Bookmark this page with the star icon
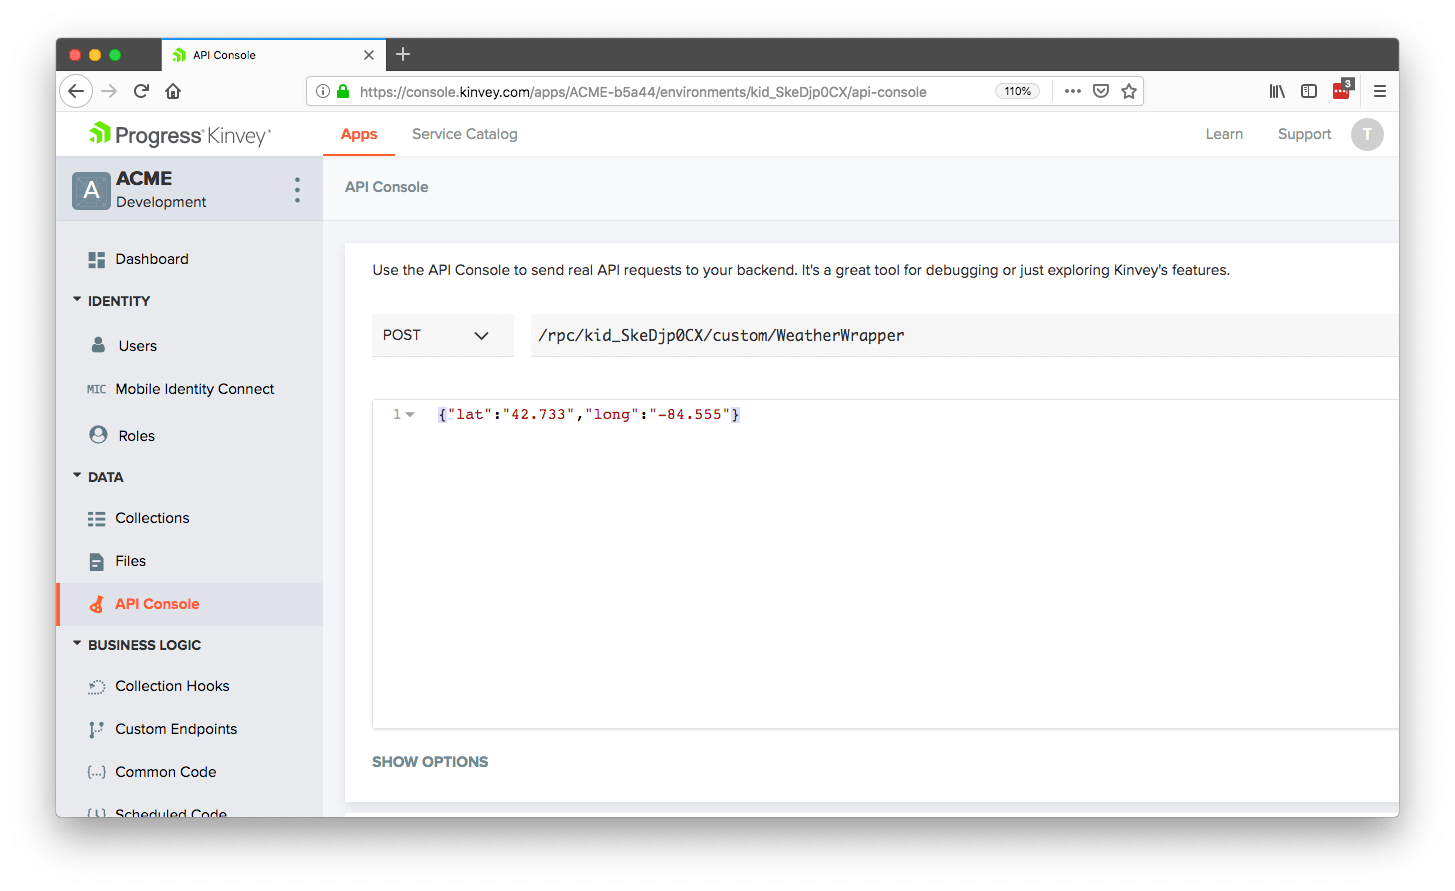The image size is (1455, 891). click(1129, 91)
